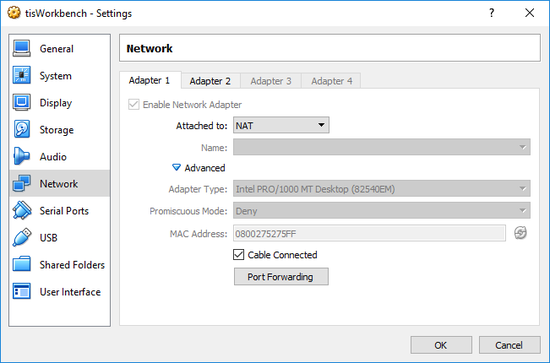This screenshot has height=363, width=550.
Task: Click the Shared Folders folder icon
Action: 22,264
